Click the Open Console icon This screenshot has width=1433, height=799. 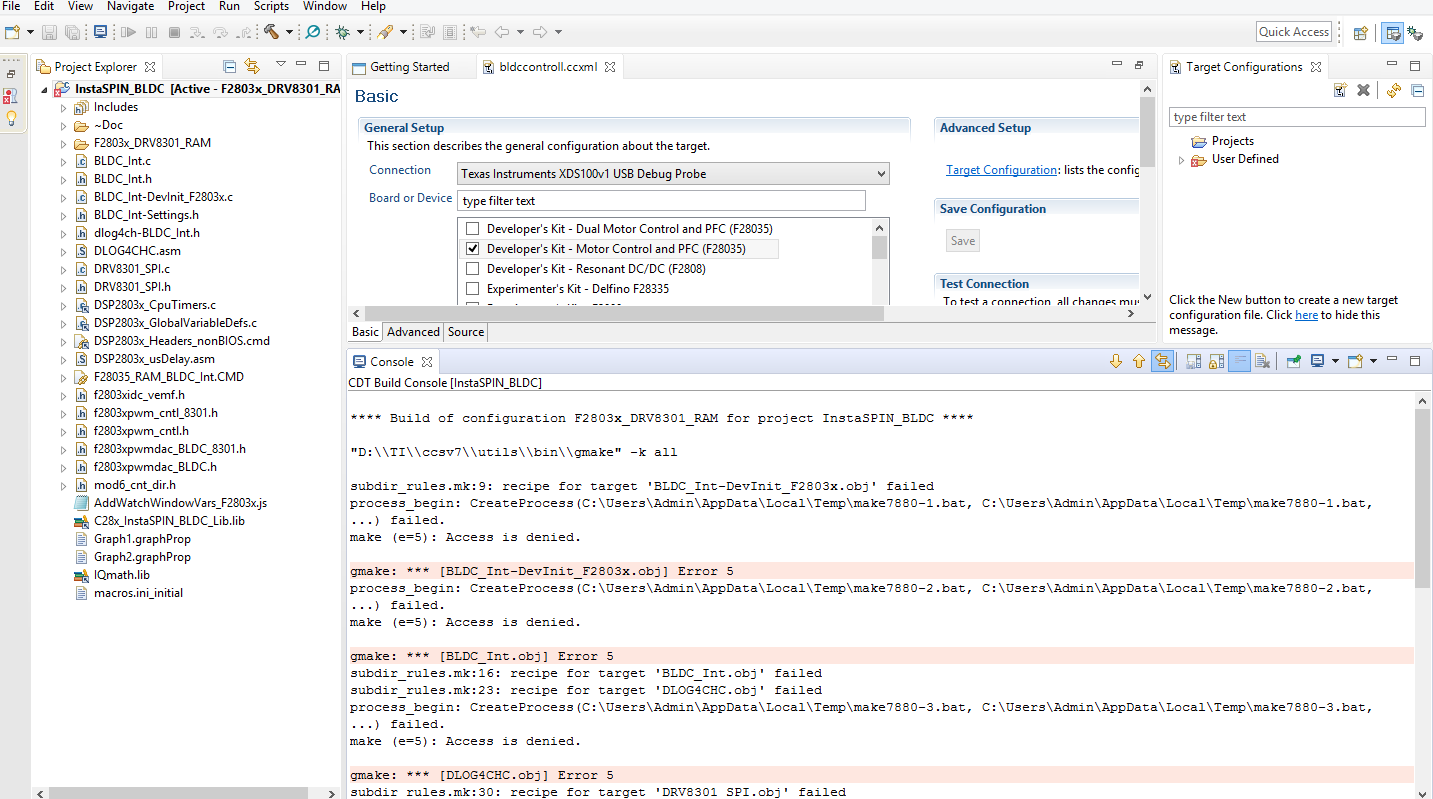pyautogui.click(x=1356, y=361)
